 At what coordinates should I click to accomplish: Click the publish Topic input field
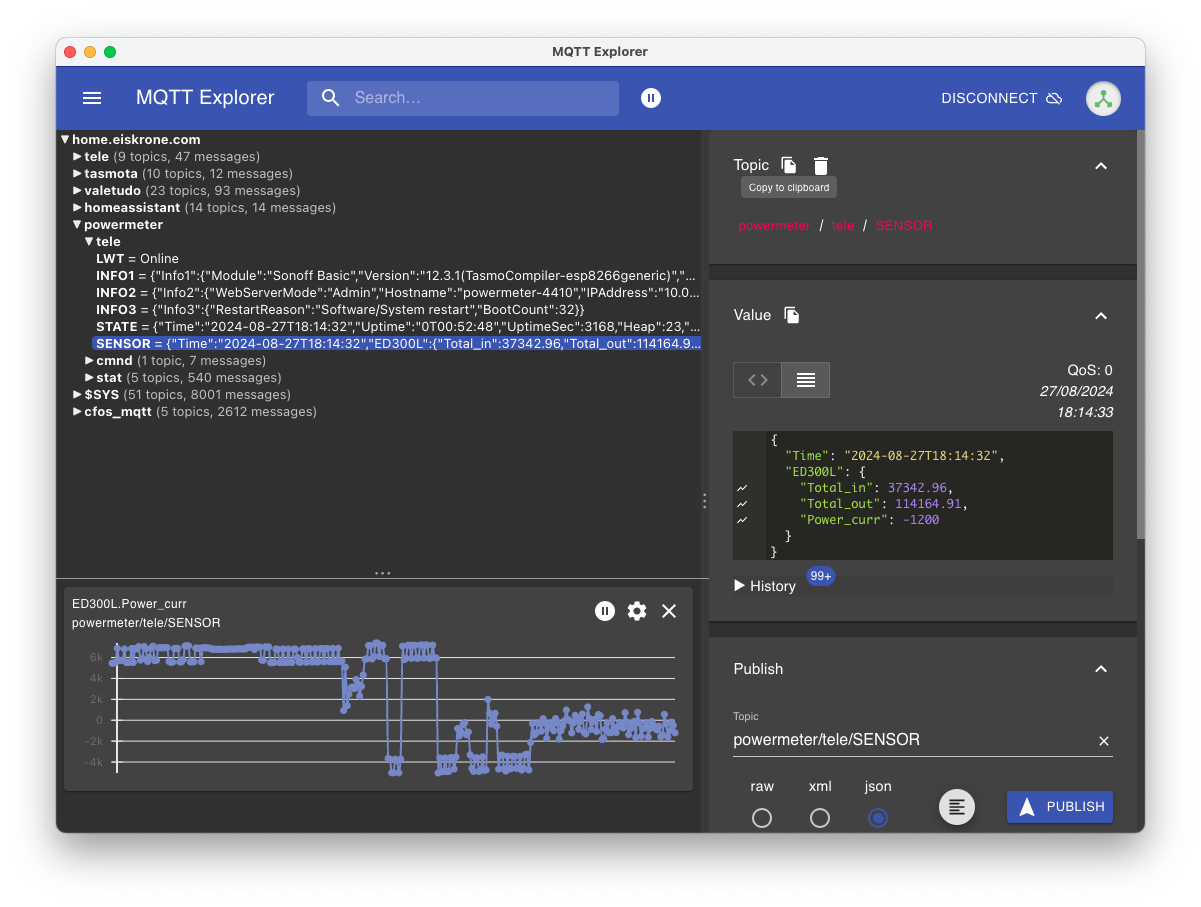click(912, 740)
